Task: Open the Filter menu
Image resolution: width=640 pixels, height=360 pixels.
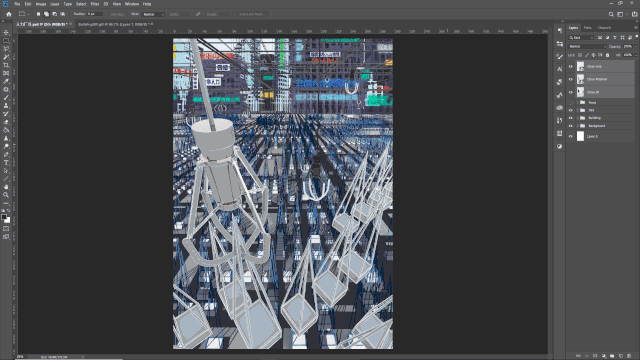Action: tap(95, 4)
